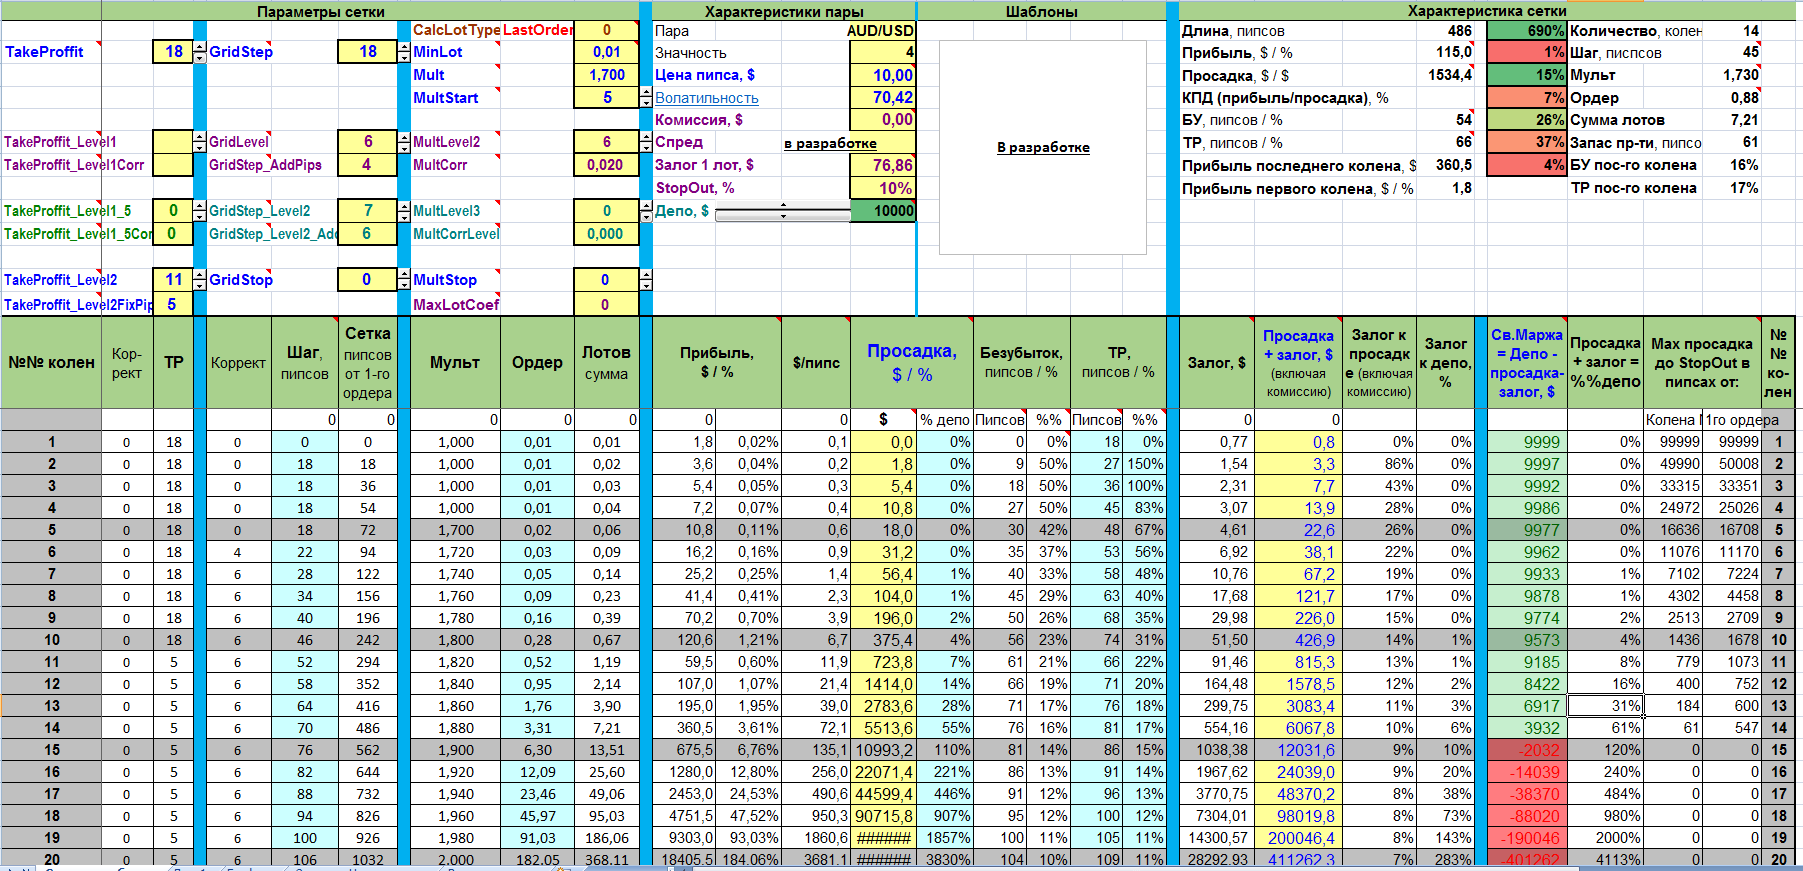This screenshot has width=1803, height=871.
Task: Select the Значность cell showing 4
Action: (x=882, y=52)
